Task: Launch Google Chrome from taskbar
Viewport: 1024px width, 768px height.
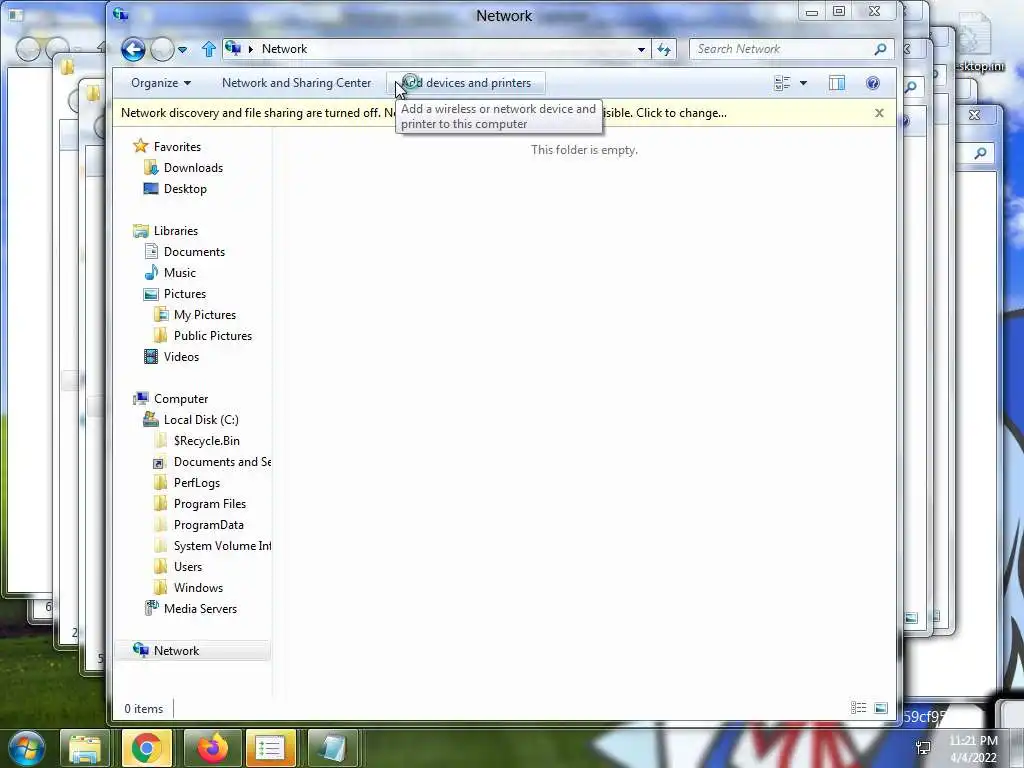Action: tap(146, 748)
